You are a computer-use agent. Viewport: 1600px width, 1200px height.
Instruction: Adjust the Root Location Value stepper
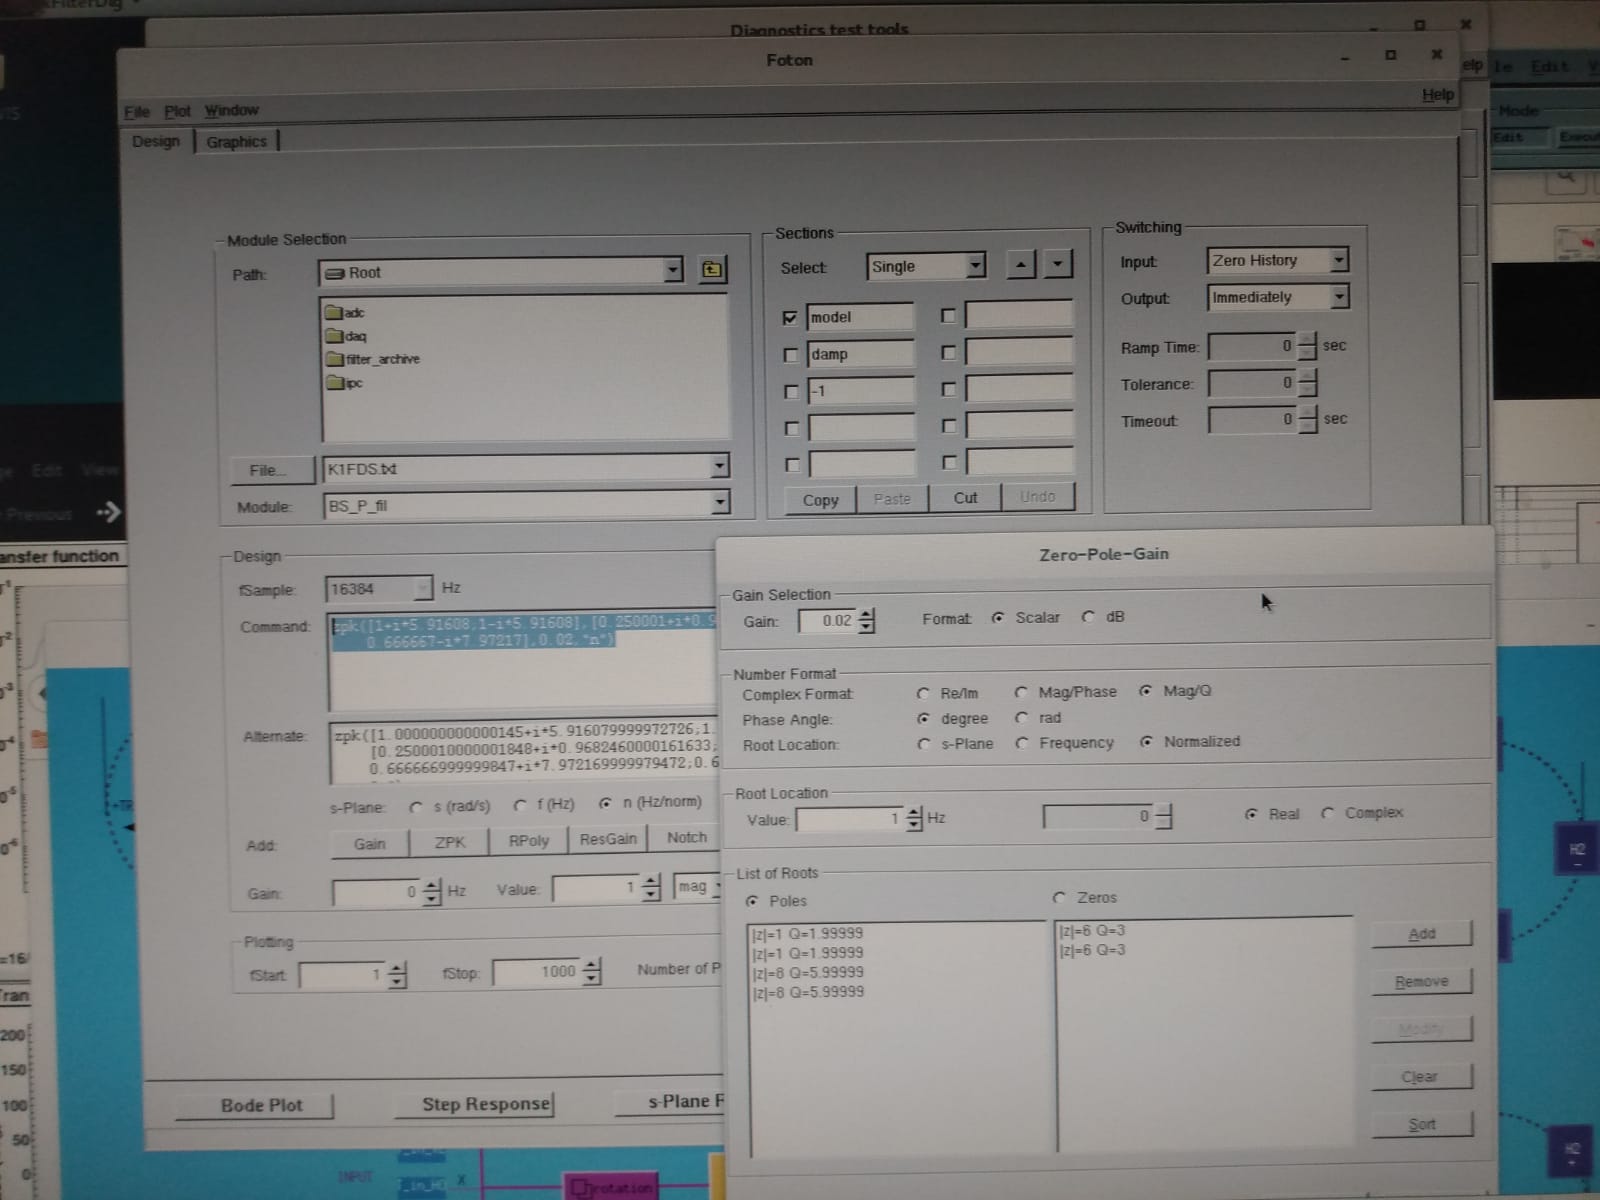(x=914, y=819)
